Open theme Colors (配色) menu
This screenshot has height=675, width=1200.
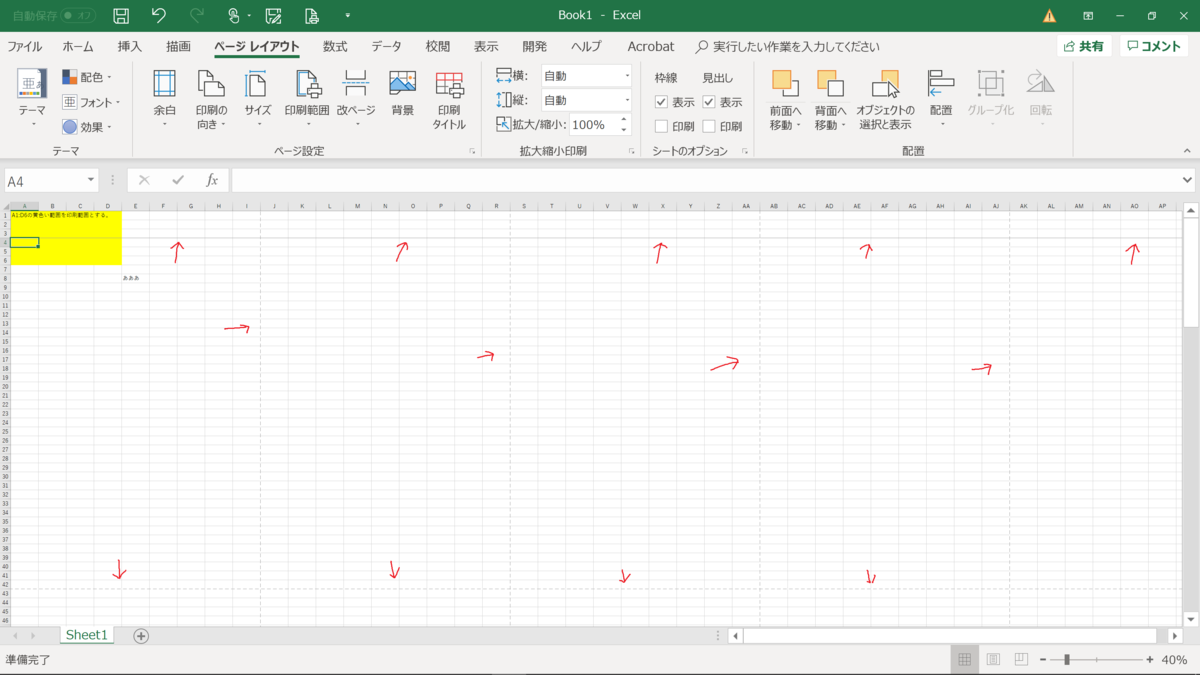pyautogui.click(x=87, y=77)
